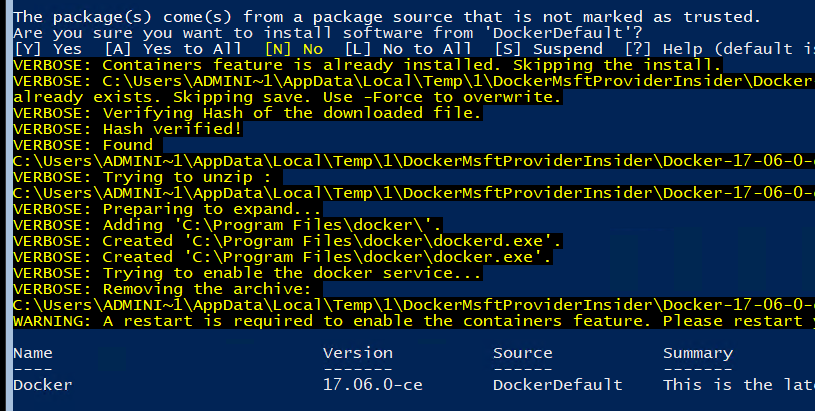Click the DockerDefault source value in table
The height and width of the screenshot is (411, 815).
pyautogui.click(x=557, y=385)
